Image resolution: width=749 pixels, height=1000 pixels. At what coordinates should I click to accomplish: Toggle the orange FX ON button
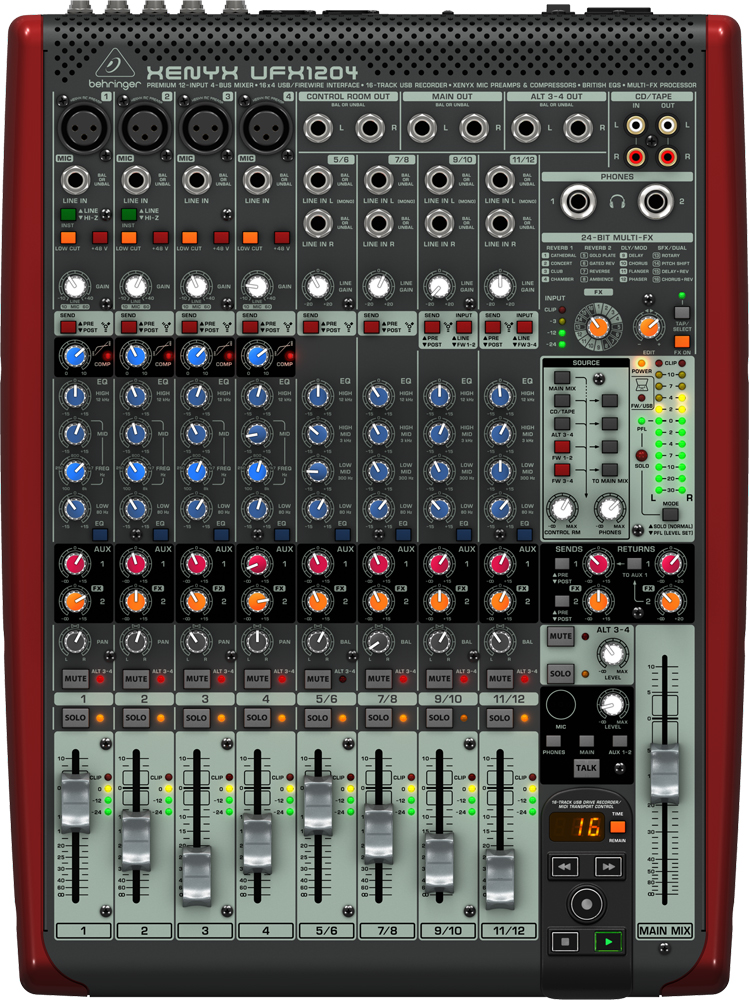coord(682,342)
